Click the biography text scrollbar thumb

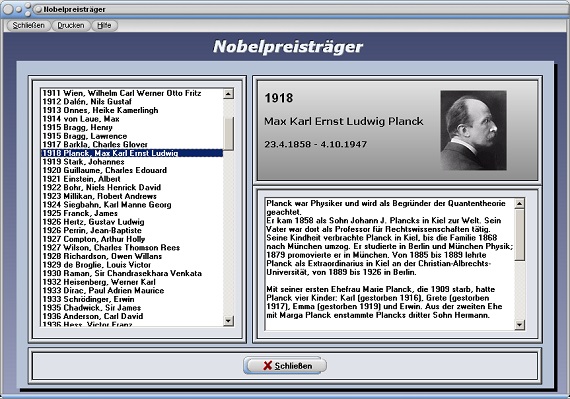tap(519, 235)
